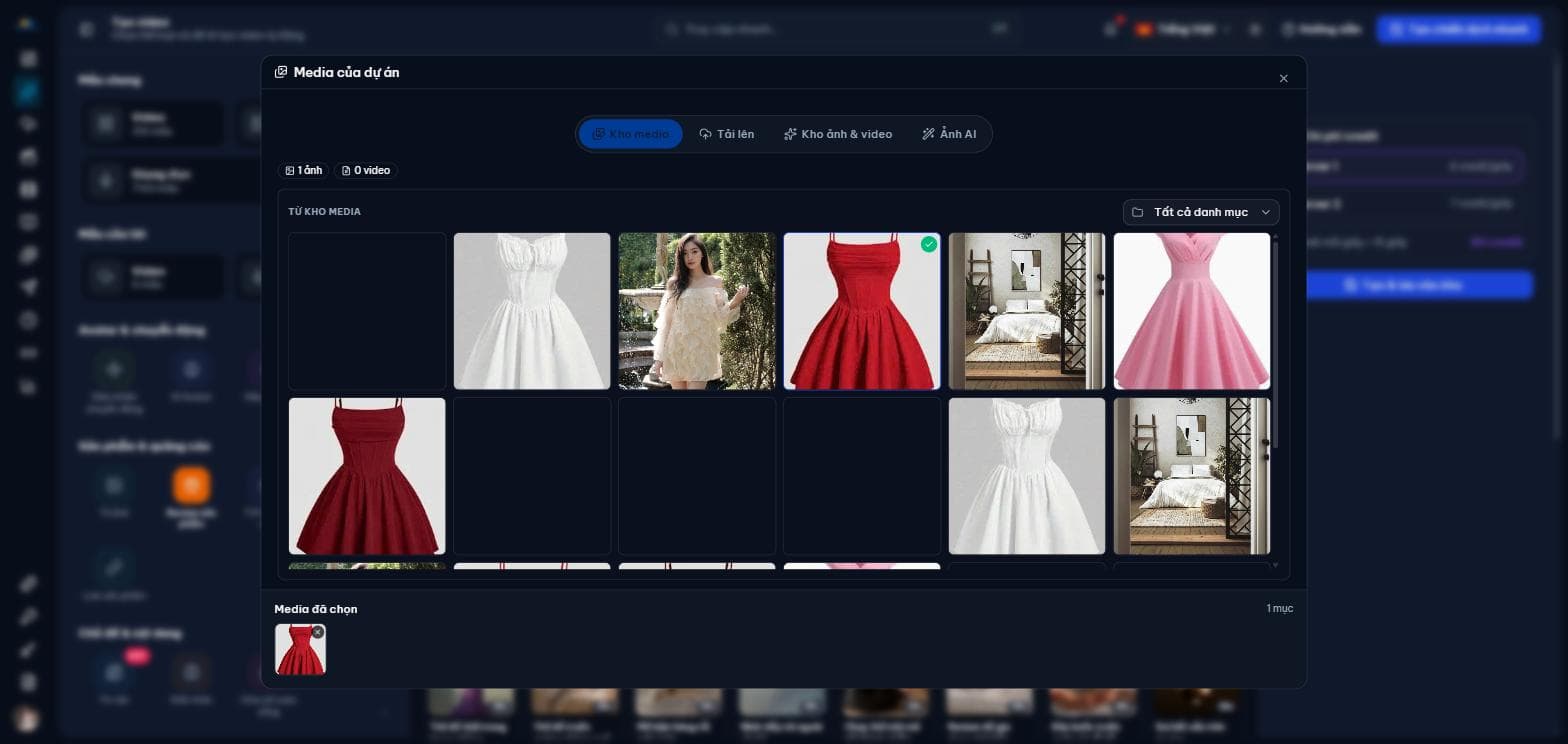Open the Kho ảnh & video tab

tap(838, 134)
